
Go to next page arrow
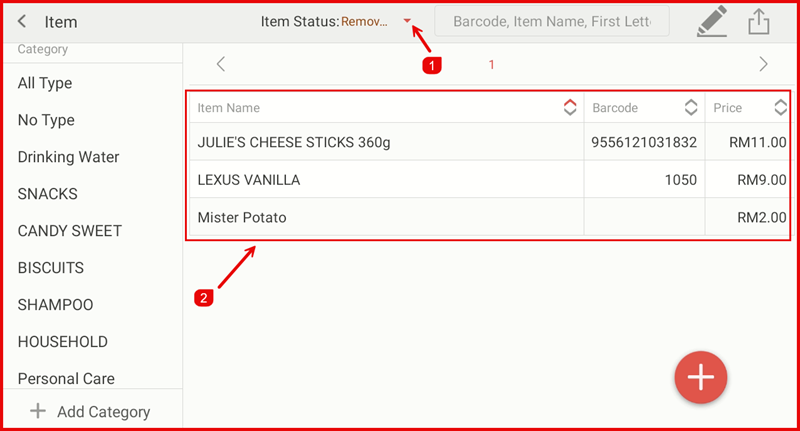pyautogui.click(x=764, y=64)
